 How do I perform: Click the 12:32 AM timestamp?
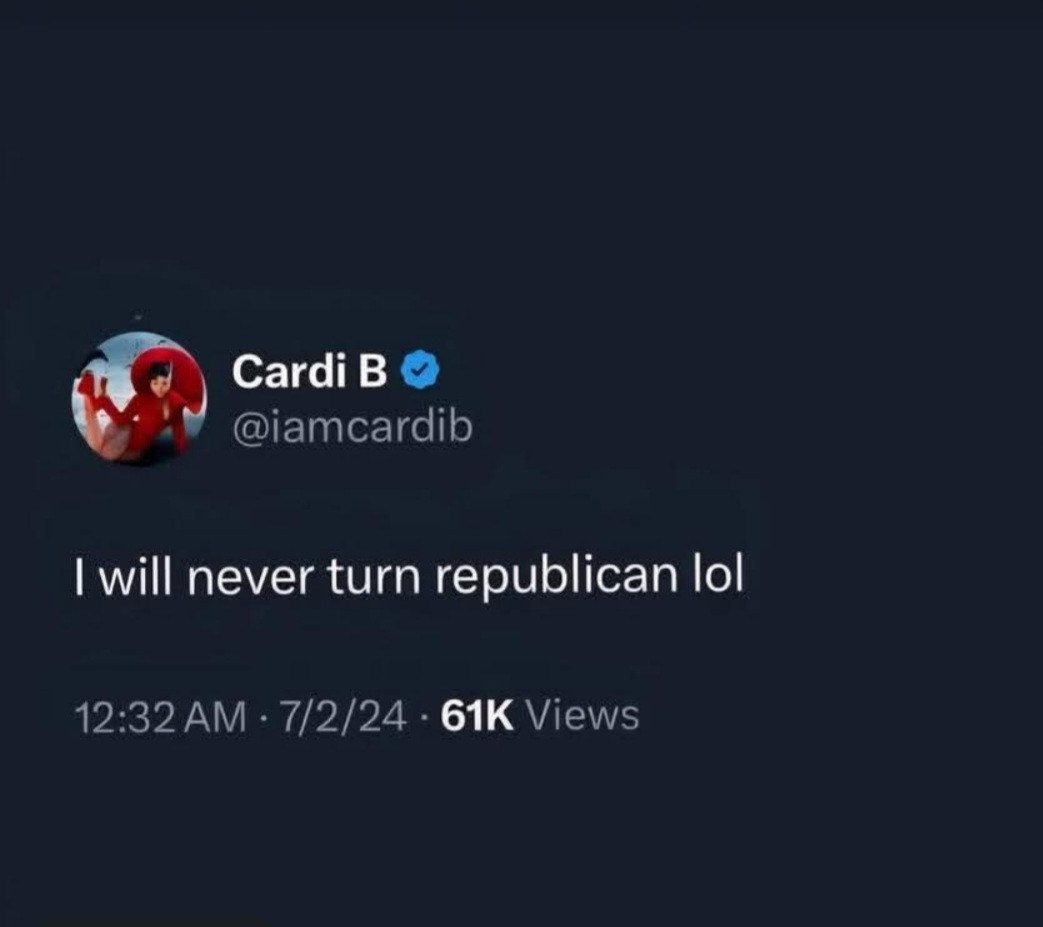point(160,718)
